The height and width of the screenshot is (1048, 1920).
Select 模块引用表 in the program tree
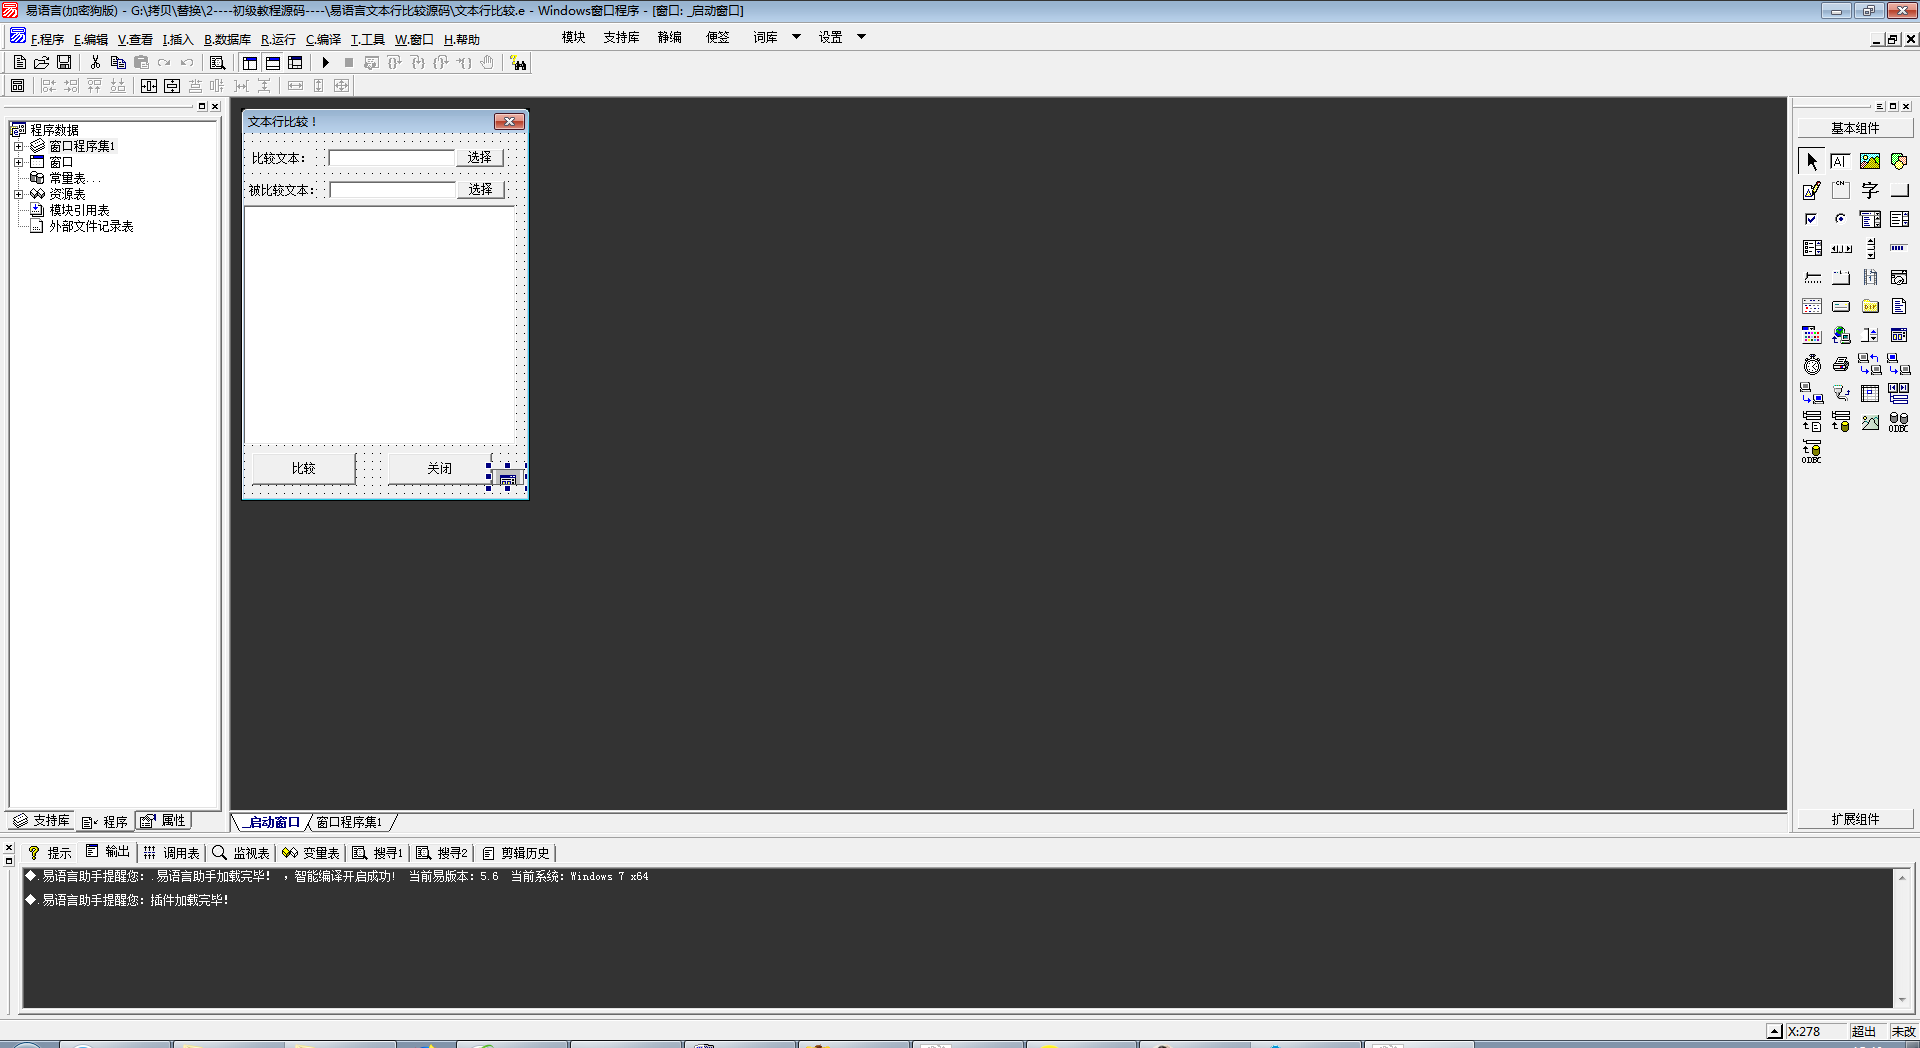tap(79, 210)
